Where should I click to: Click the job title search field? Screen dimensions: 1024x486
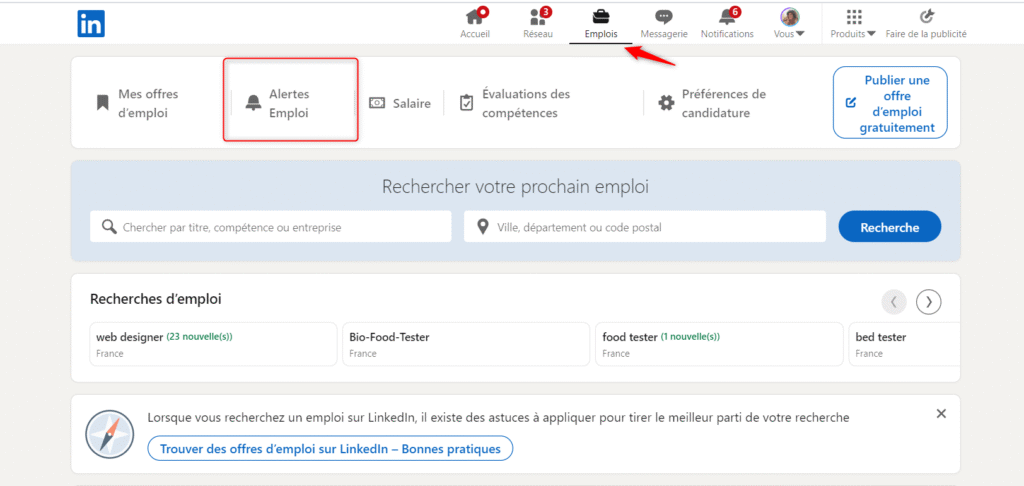[270, 227]
